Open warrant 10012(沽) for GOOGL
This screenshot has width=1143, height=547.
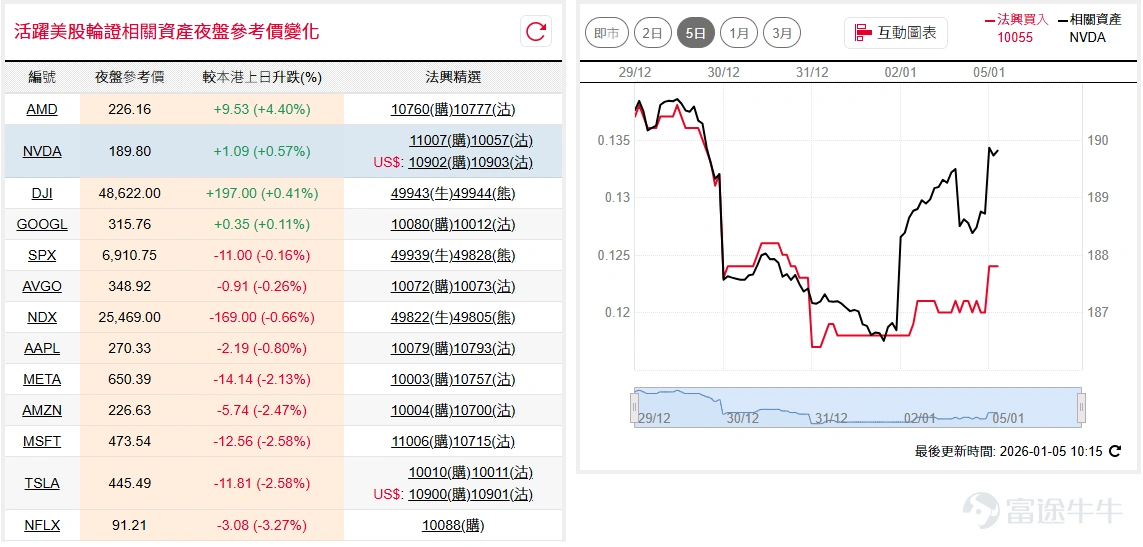[x=483, y=225]
